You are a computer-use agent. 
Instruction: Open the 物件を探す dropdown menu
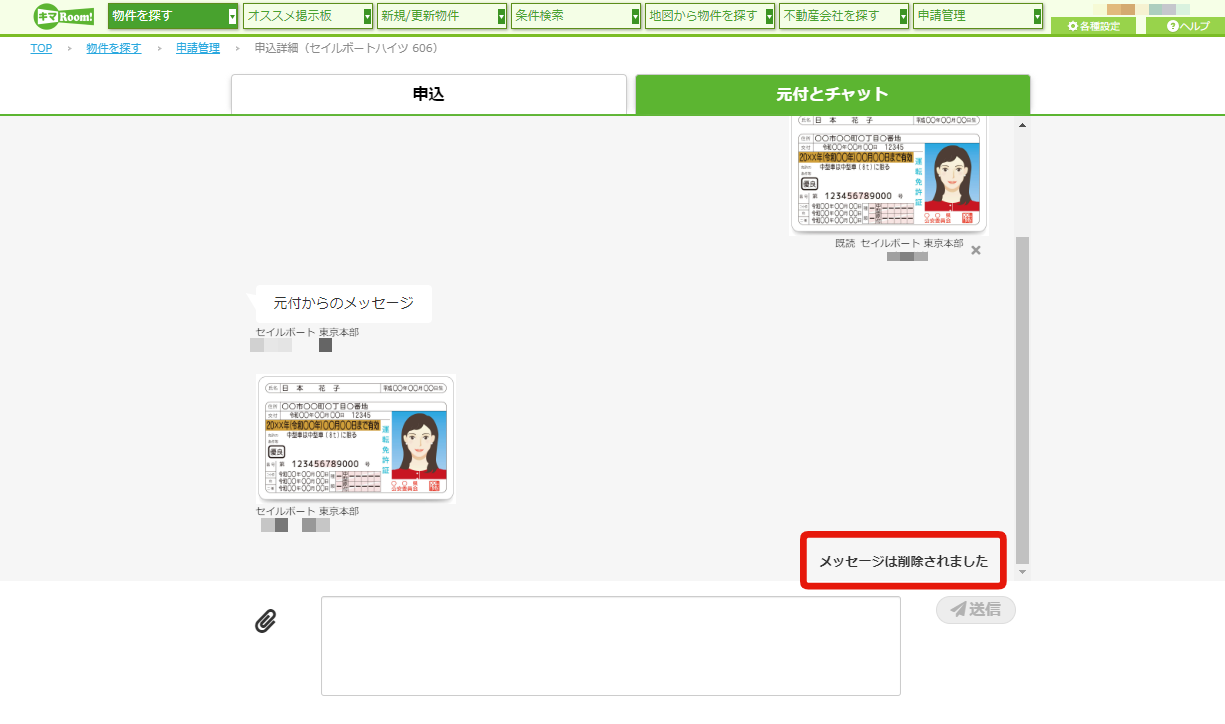pos(173,16)
